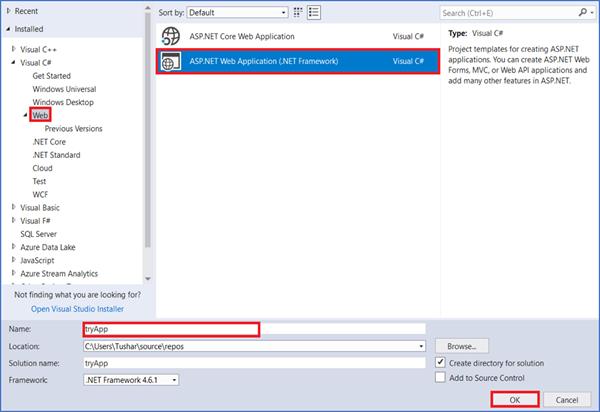Viewport: 600px width, 412px height.
Task: Select the .NET Standard category
Action: pyautogui.click(x=56, y=155)
